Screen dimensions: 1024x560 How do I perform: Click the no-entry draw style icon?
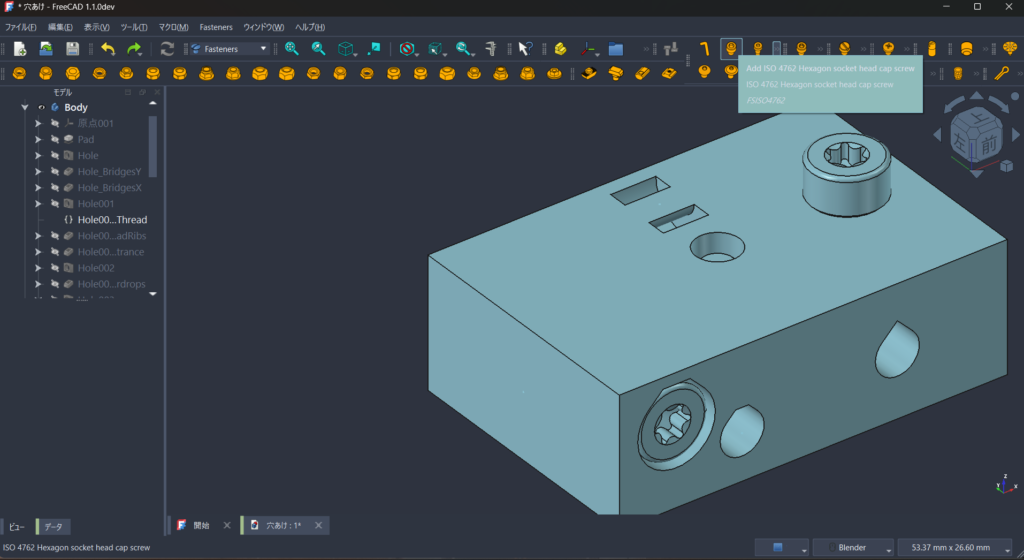pyautogui.click(x=406, y=49)
